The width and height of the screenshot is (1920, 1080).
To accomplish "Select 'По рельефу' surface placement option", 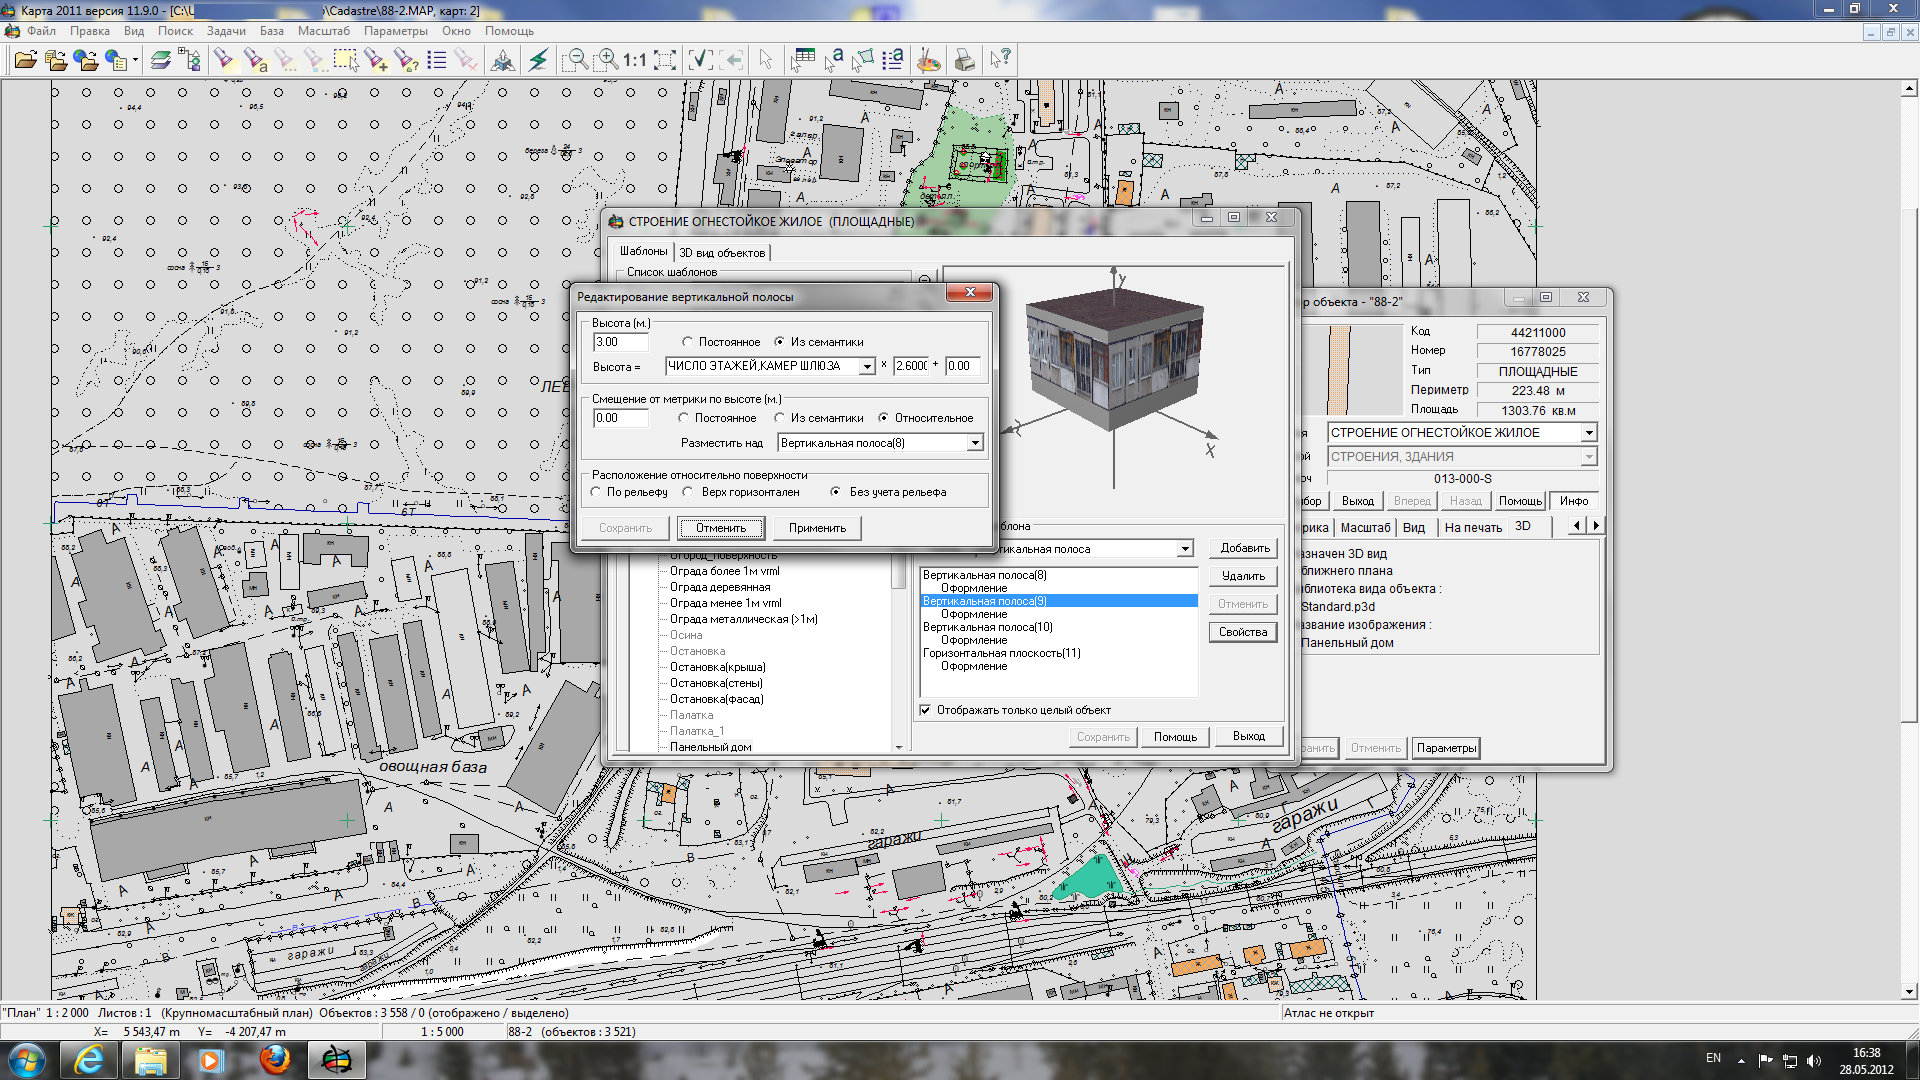I will click(x=597, y=492).
